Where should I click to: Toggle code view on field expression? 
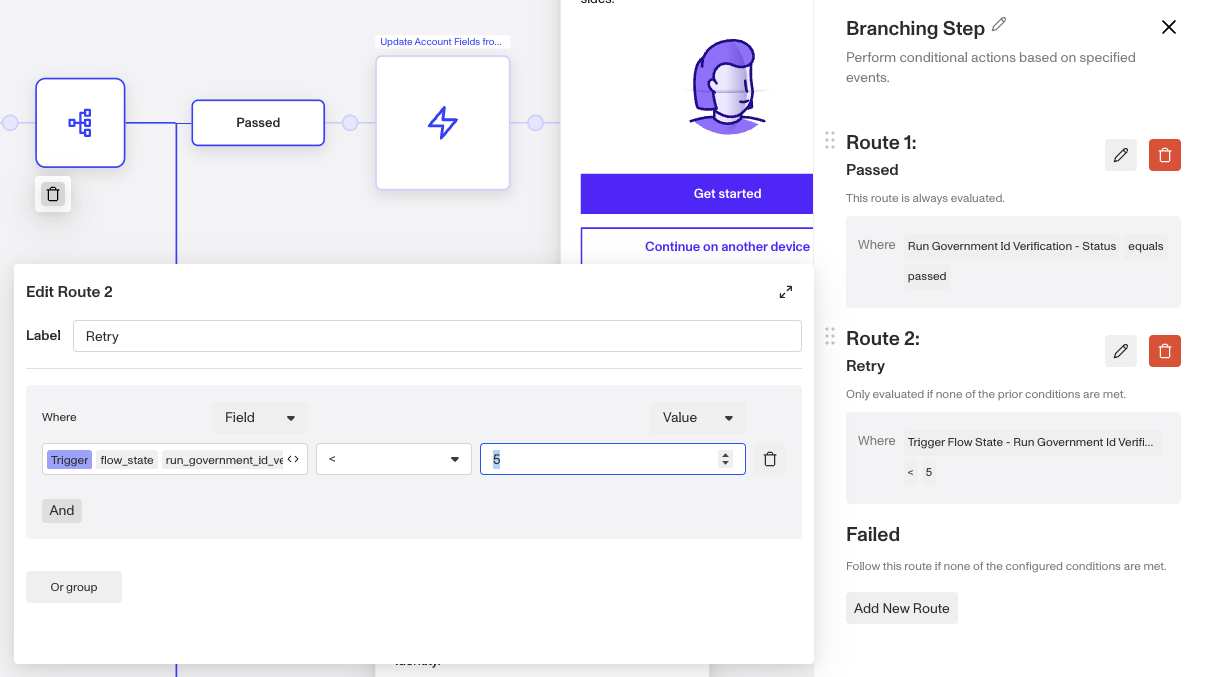click(293, 459)
